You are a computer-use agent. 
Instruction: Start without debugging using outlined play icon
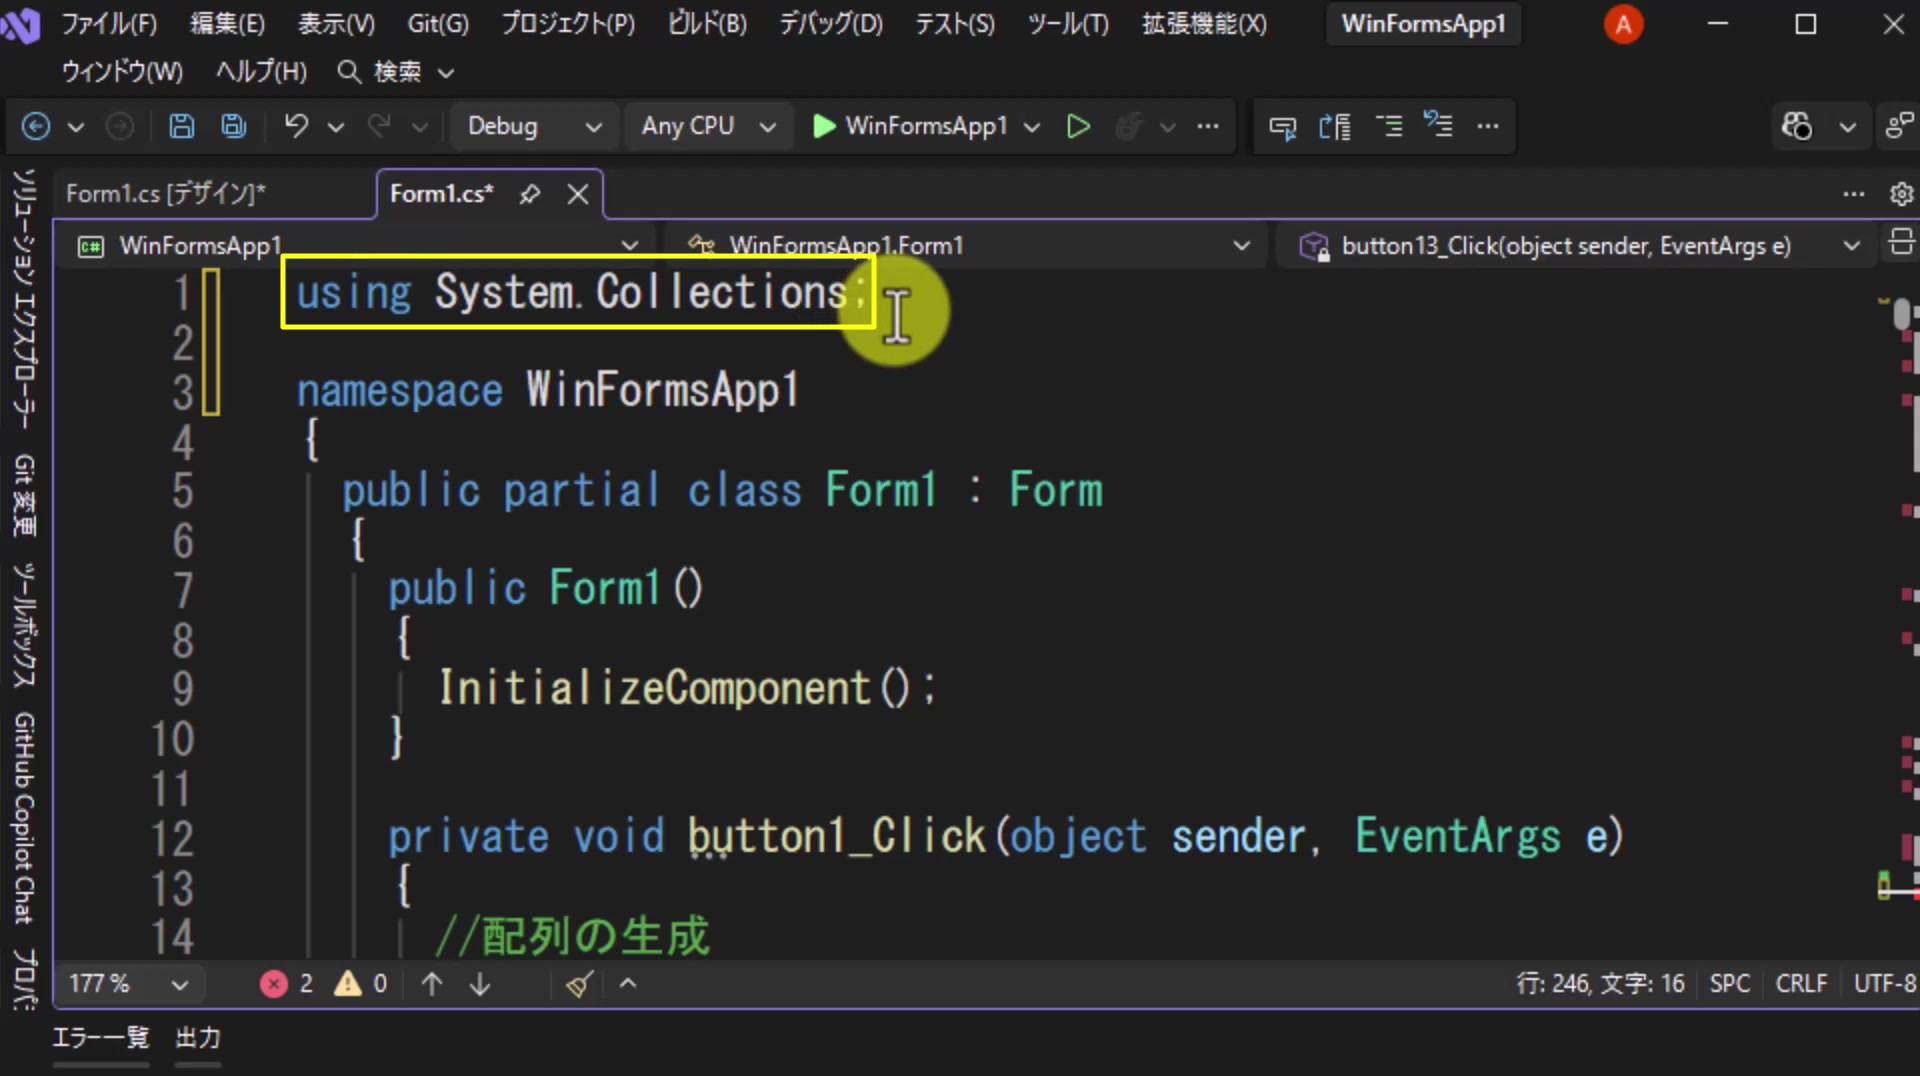[1078, 126]
